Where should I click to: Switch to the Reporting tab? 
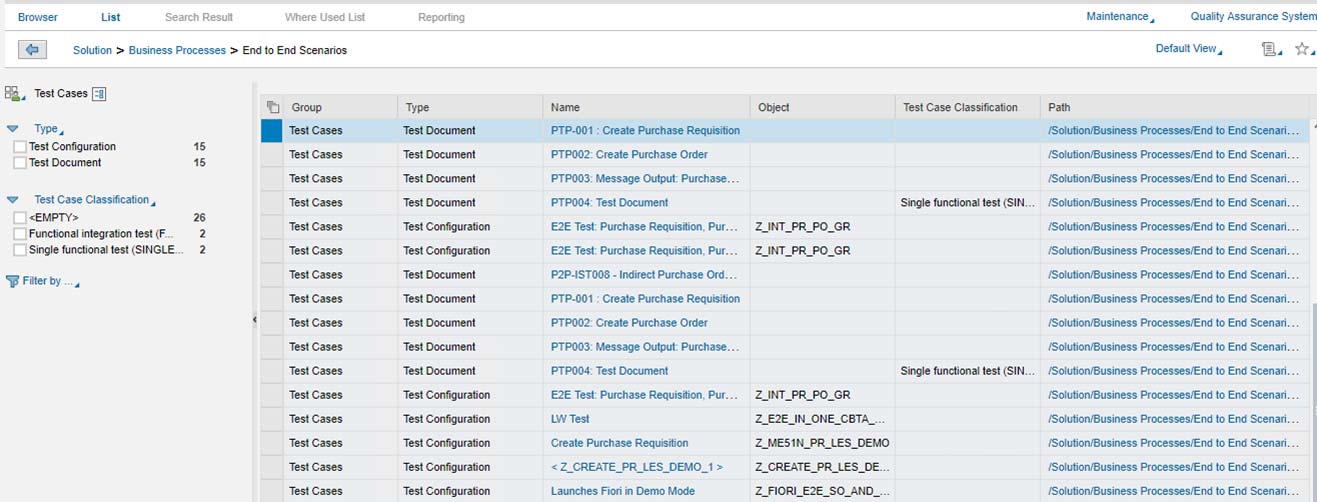coord(441,17)
